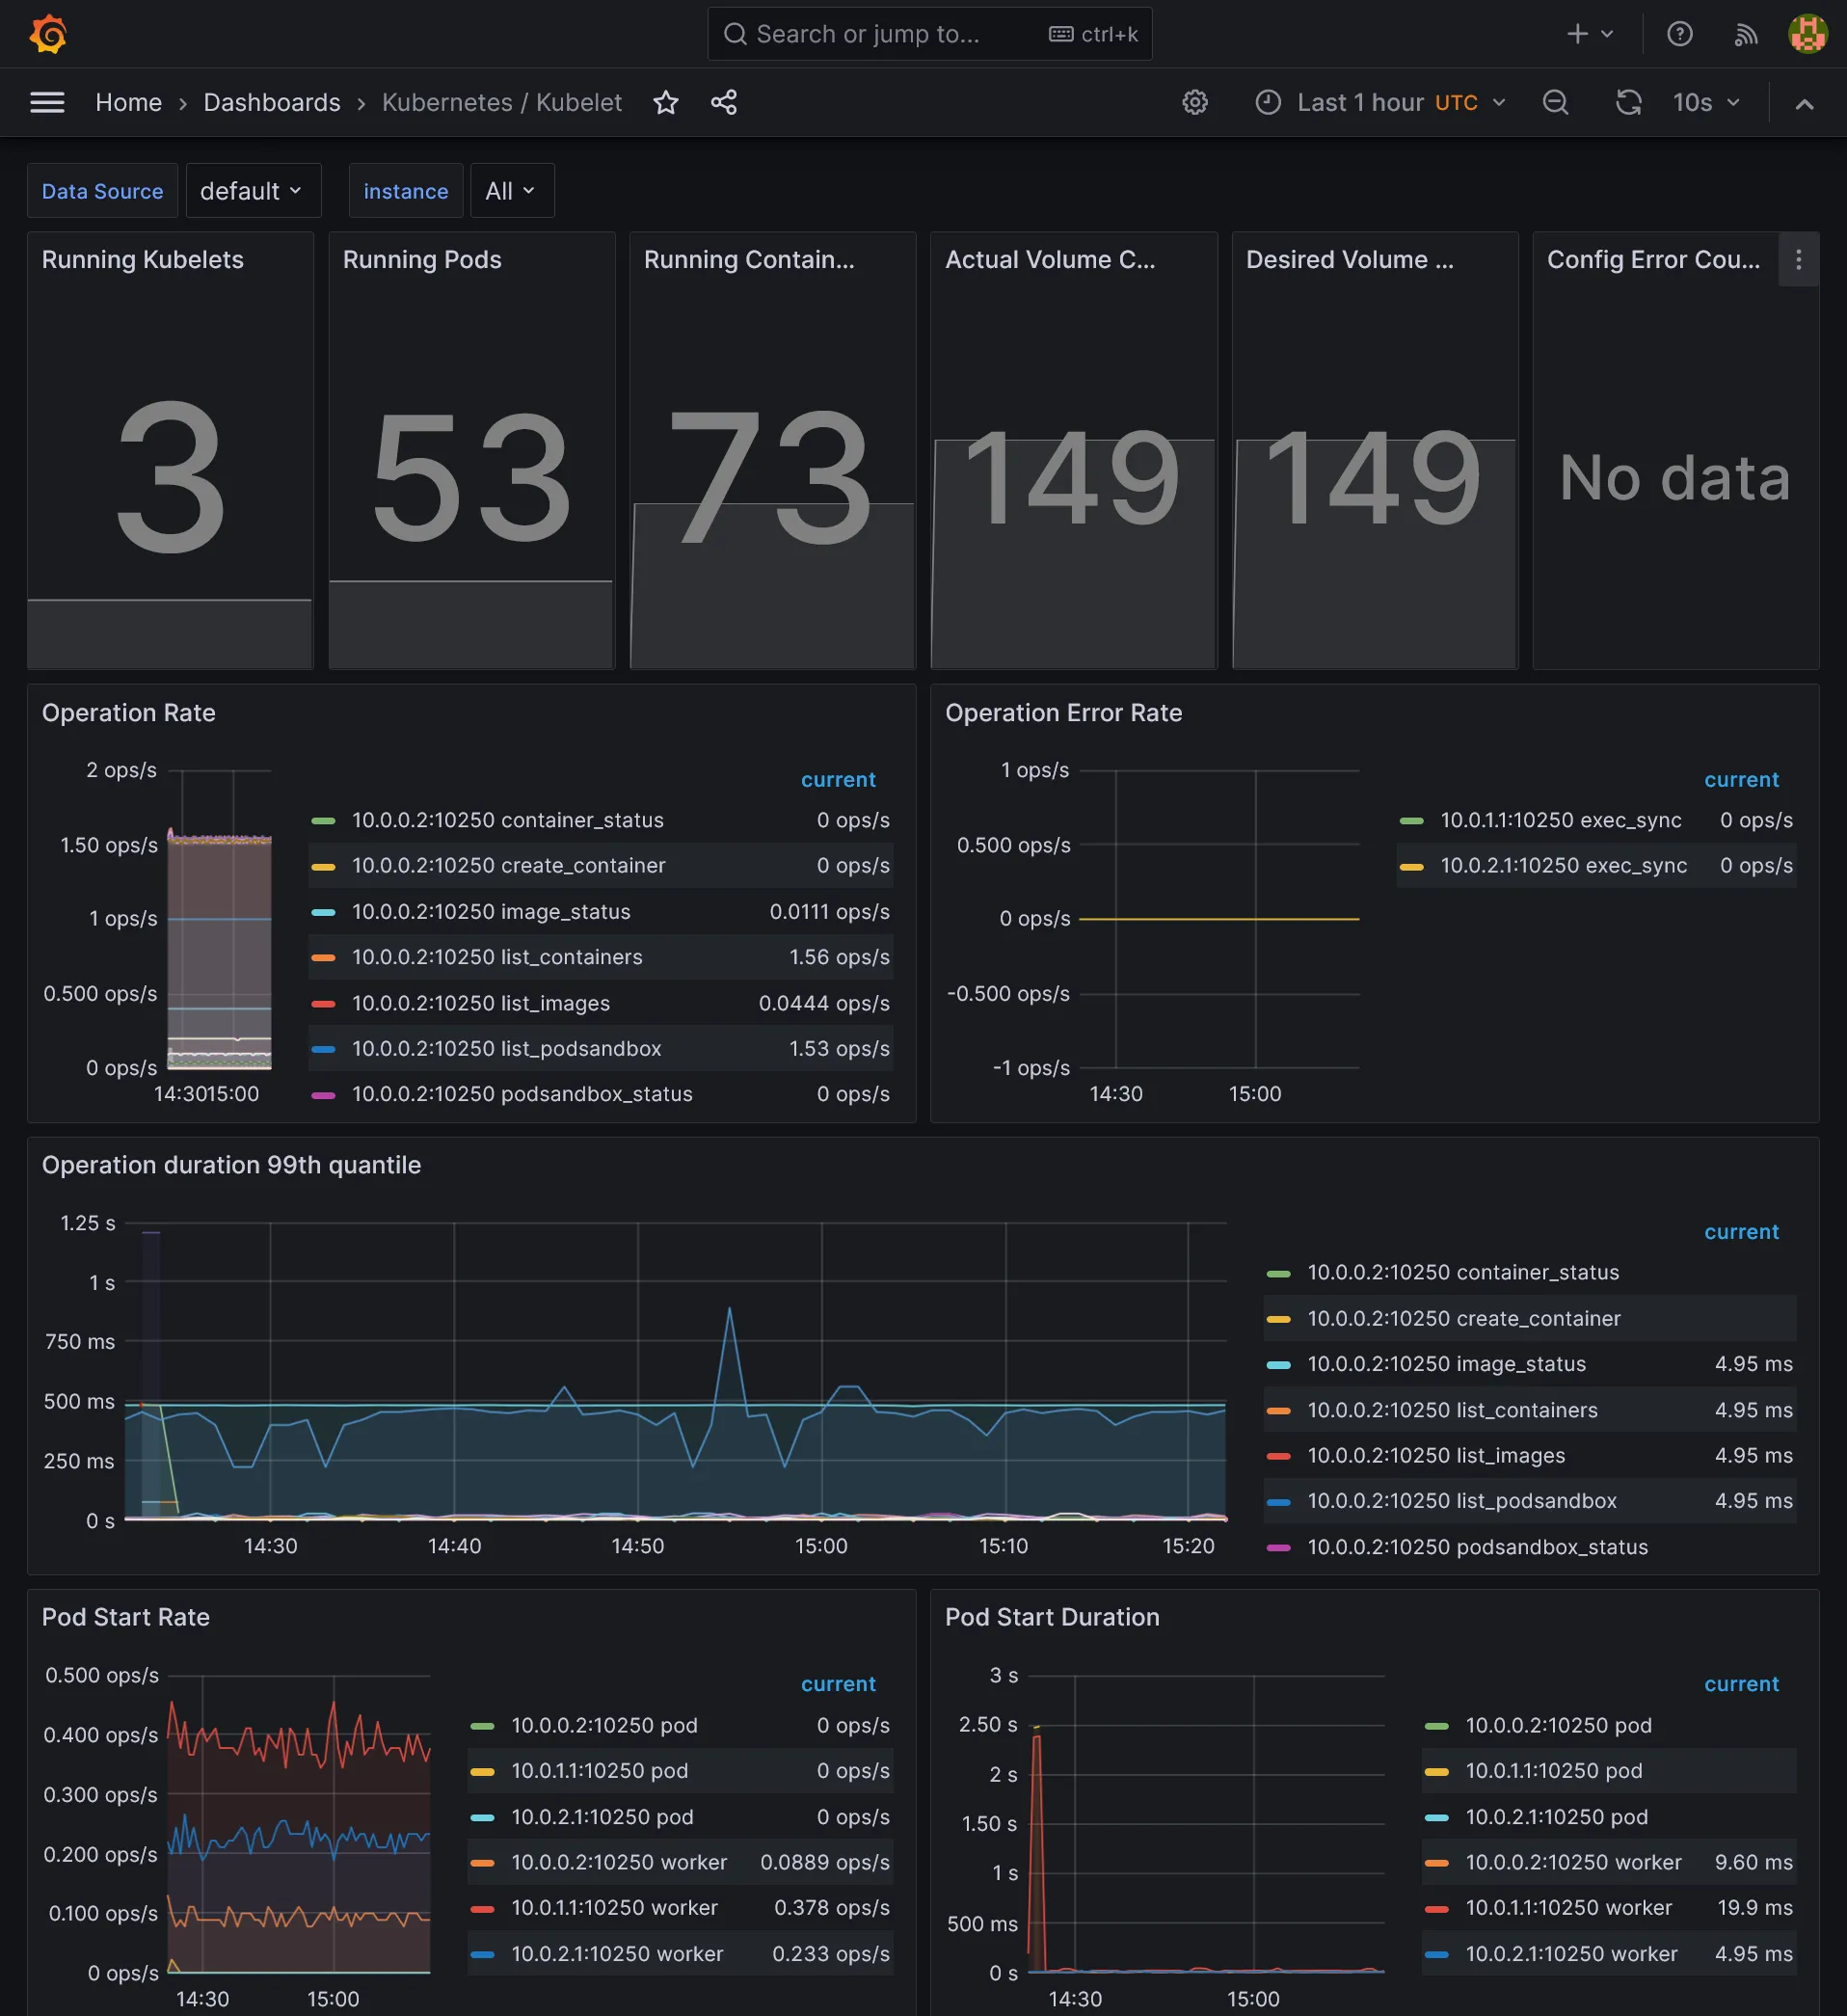Open dashboard settings gear icon

(1195, 102)
